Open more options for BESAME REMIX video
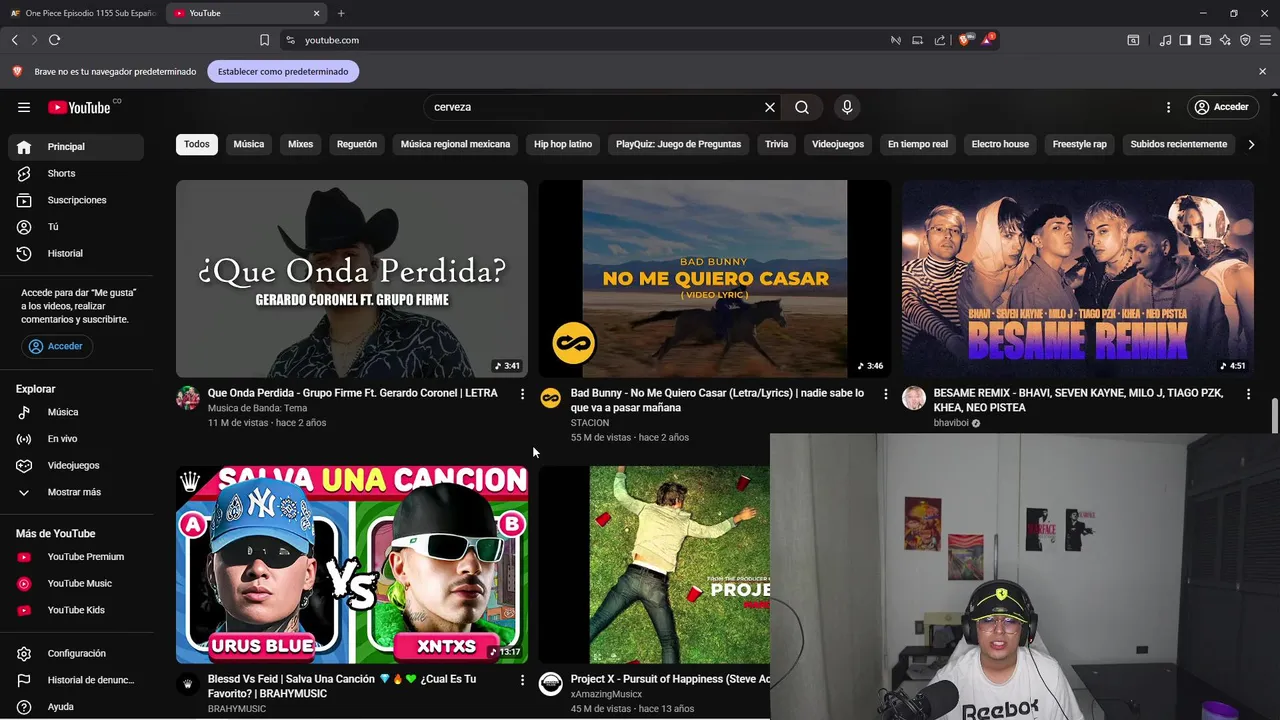This screenshot has height=720, width=1280. (x=1248, y=394)
